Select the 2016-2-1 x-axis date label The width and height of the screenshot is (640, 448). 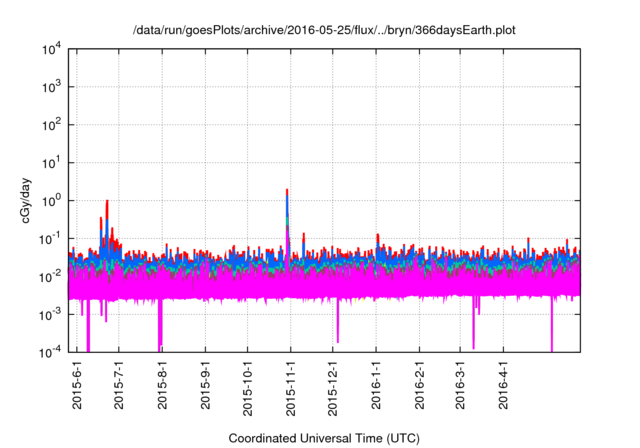[420, 386]
